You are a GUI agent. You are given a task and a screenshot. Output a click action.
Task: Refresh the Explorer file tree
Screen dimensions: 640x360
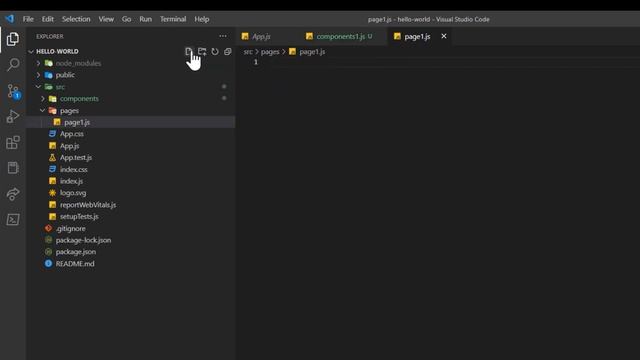click(x=215, y=51)
